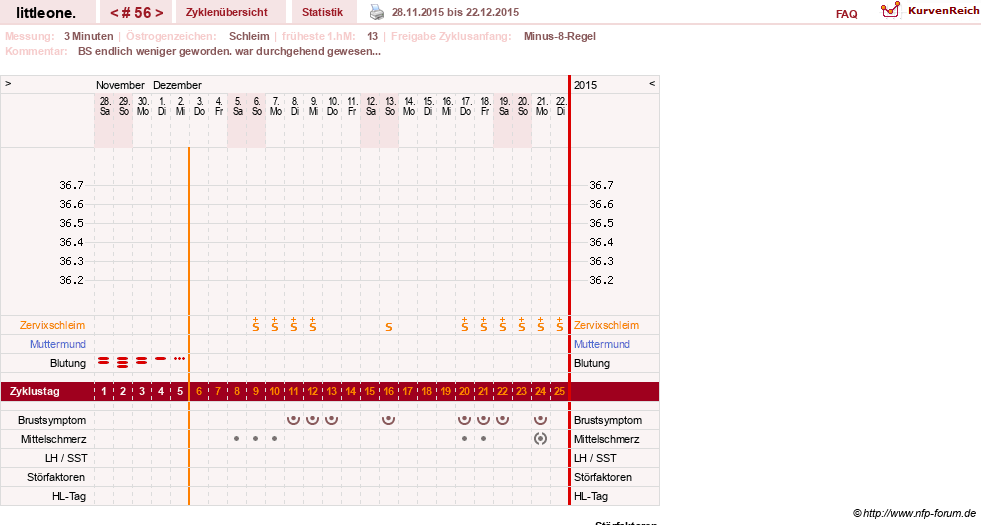Click the Zyklustag row label

click(x=34, y=392)
